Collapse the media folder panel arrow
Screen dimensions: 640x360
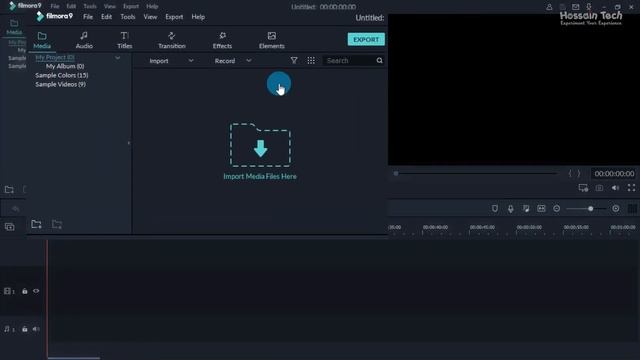pyautogui.click(x=129, y=143)
